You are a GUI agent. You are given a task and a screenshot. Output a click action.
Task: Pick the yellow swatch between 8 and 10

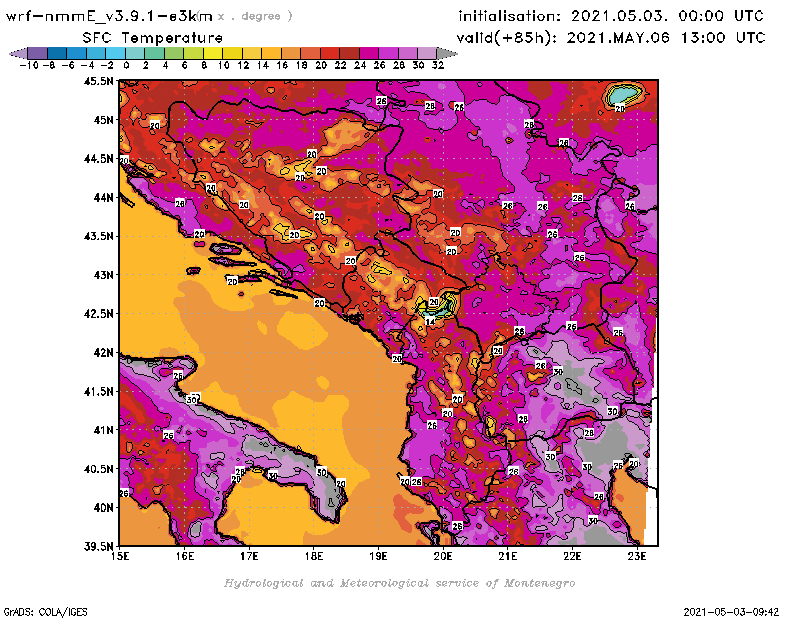pos(213,53)
